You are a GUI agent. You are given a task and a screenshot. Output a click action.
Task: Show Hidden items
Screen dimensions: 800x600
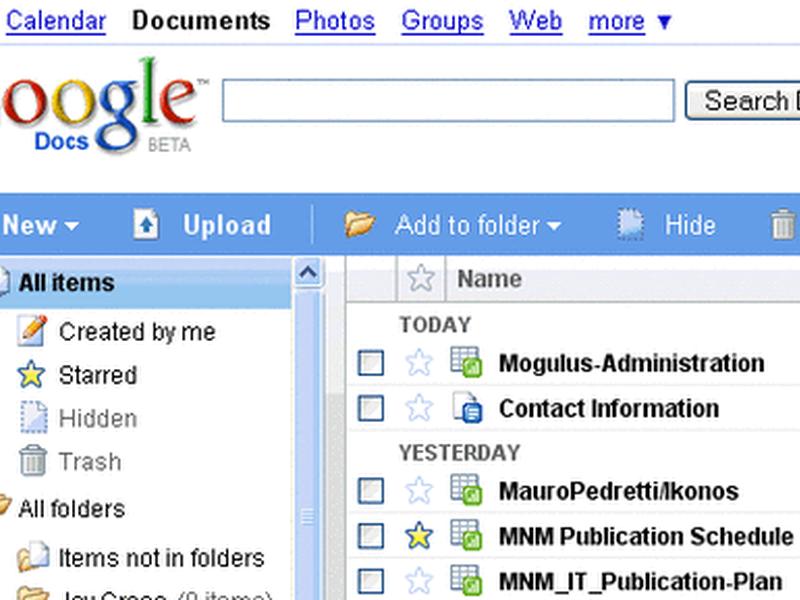point(98,418)
